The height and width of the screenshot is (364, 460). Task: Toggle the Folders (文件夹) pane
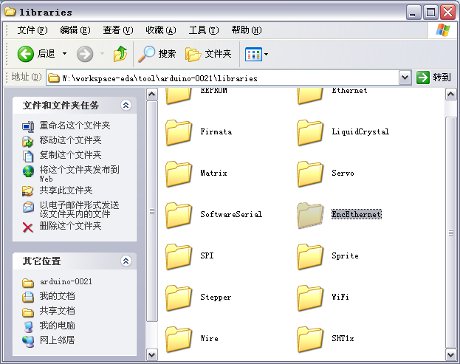208,54
